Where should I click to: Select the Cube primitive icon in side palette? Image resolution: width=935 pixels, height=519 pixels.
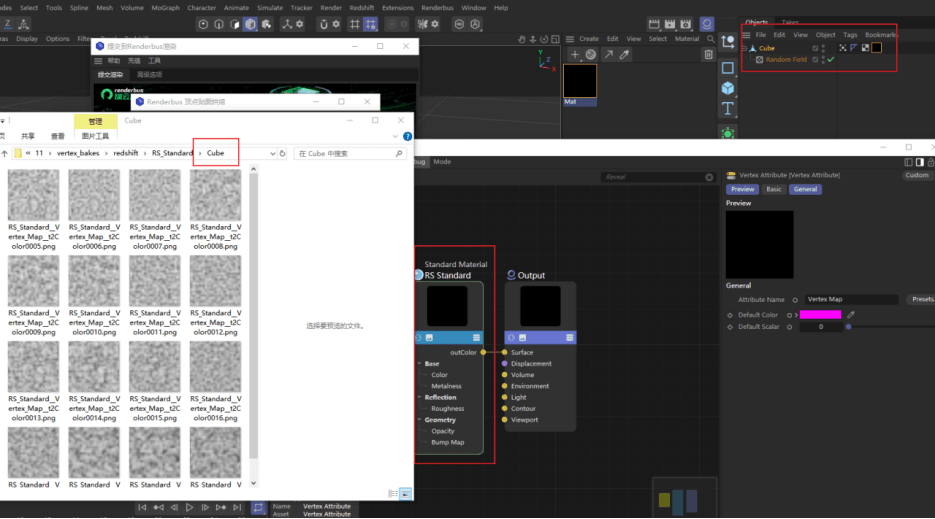727,88
